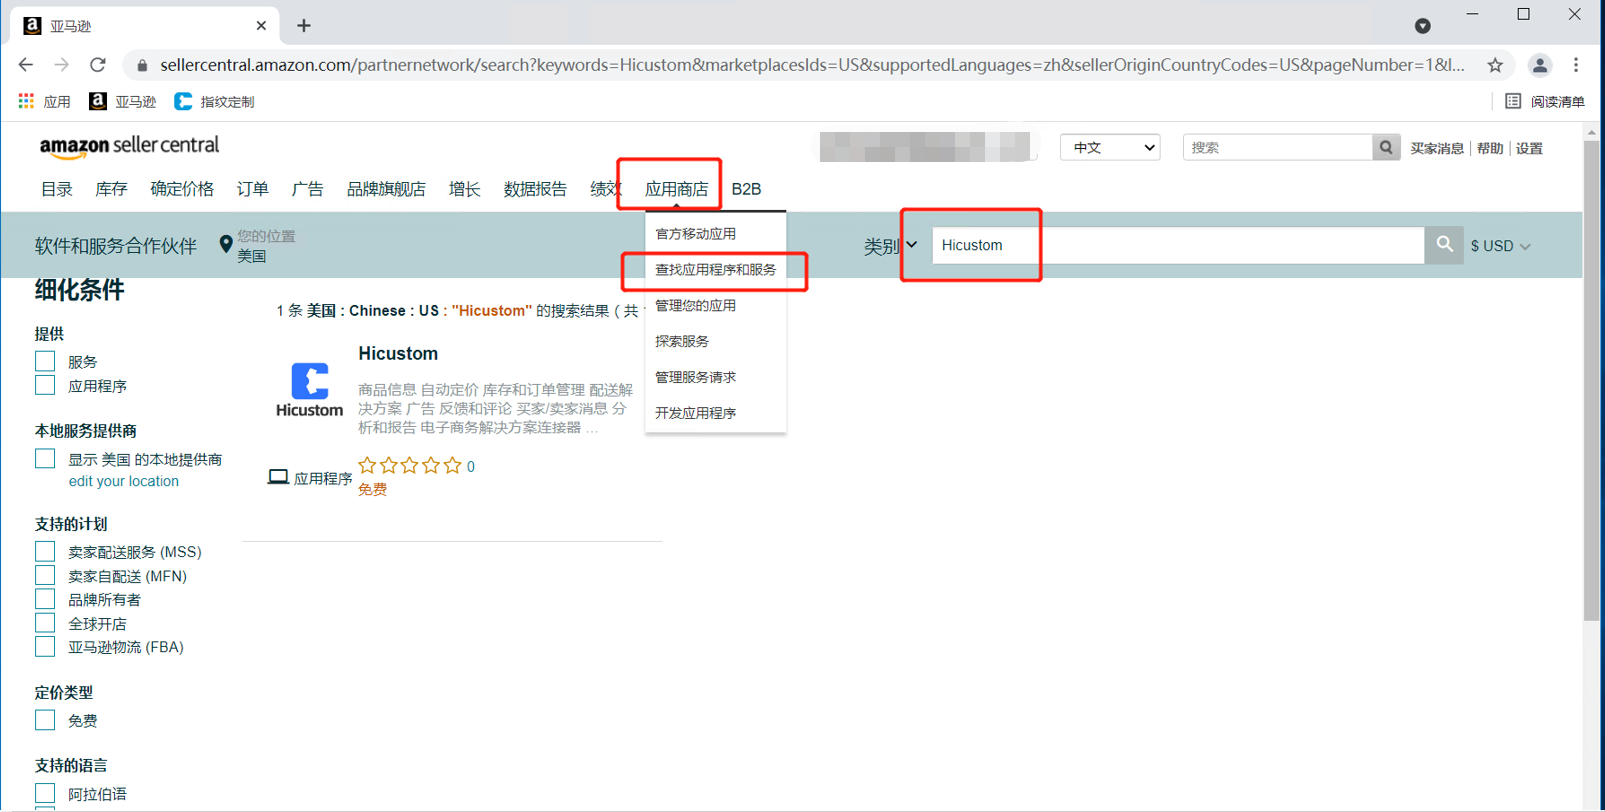Click the apps grid icon in bookmarks bar
The image size is (1605, 812).
[26, 101]
